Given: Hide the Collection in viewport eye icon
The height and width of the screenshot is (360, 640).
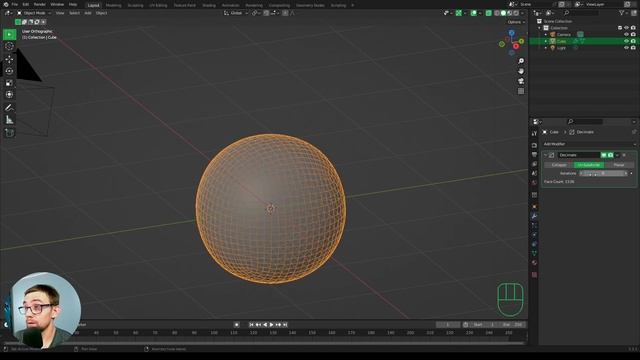Looking at the screenshot, I should click(x=627, y=28).
